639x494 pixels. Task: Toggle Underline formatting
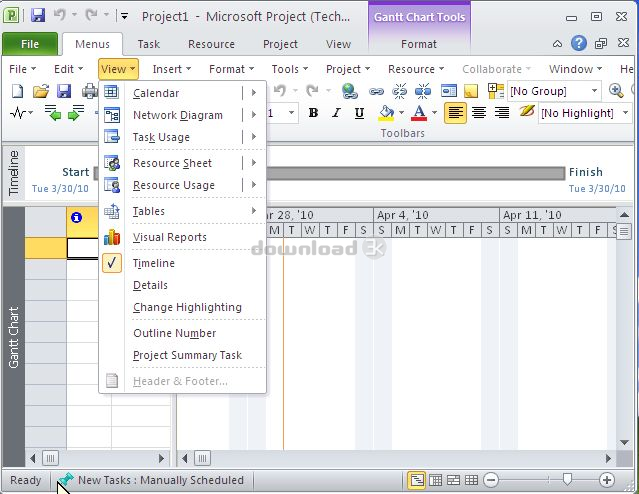359,113
